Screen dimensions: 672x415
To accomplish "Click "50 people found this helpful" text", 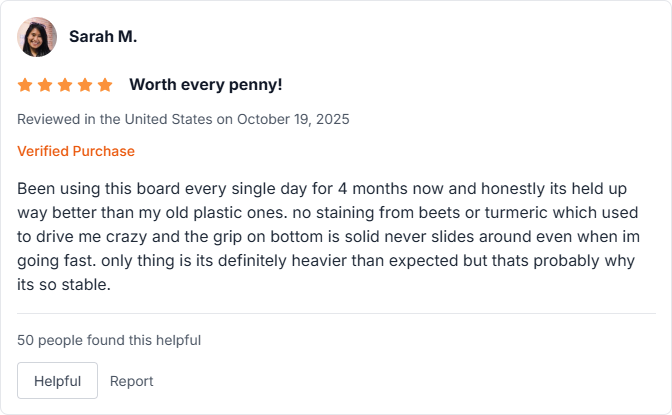I will pyautogui.click(x=109, y=340).
